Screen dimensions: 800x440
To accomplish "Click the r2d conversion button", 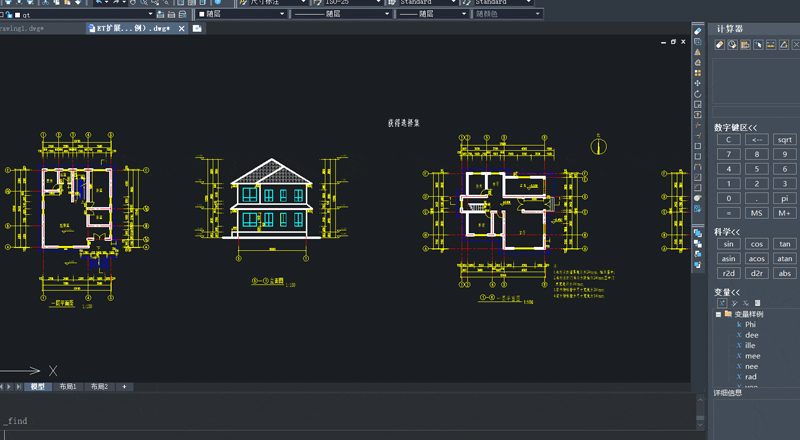I will click(729, 274).
